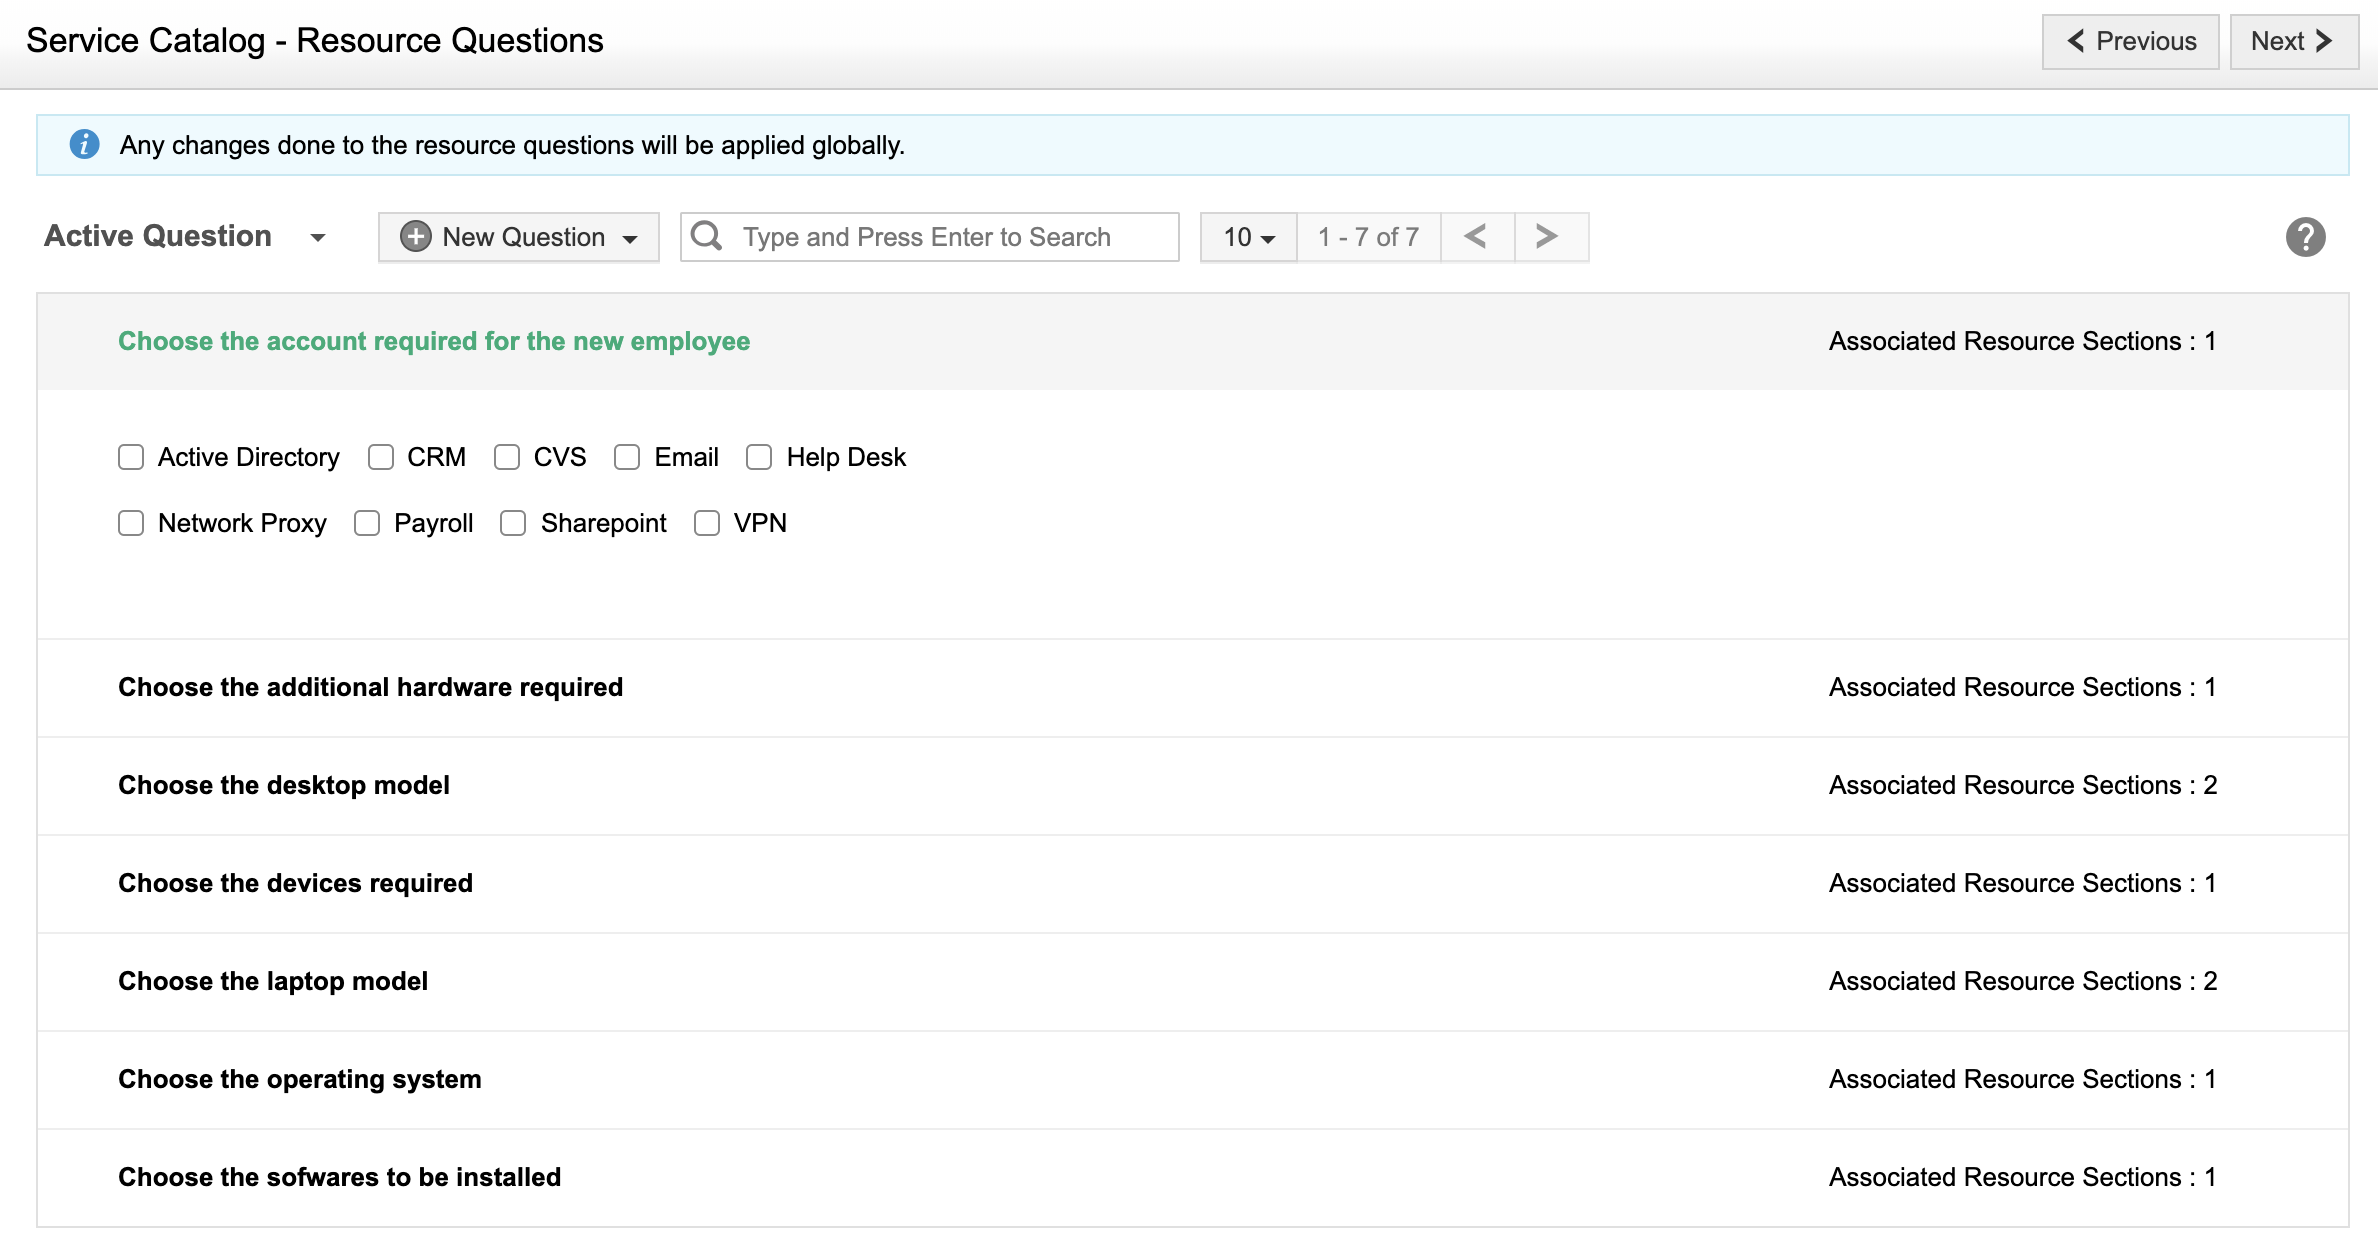The image size is (2378, 1242).
Task: Open the 10 per page dropdown
Action: point(1248,237)
